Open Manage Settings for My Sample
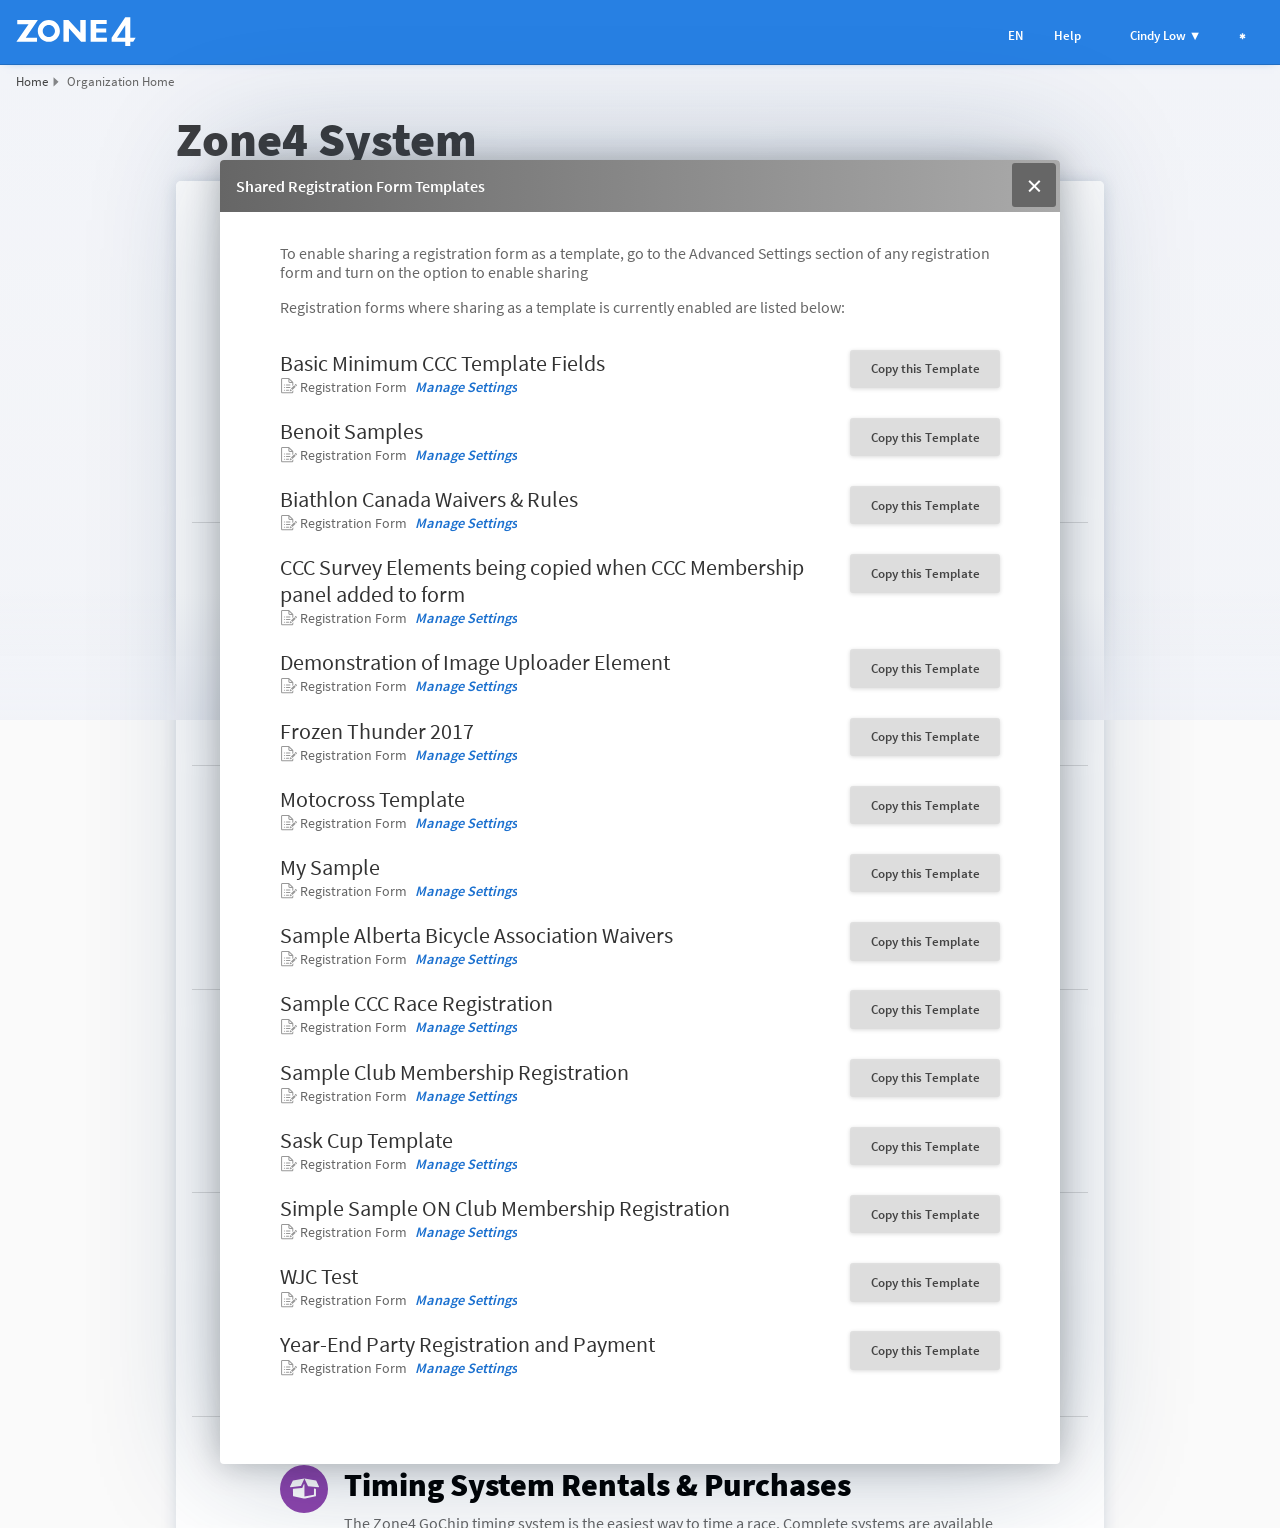The image size is (1280, 1528). pos(466,892)
